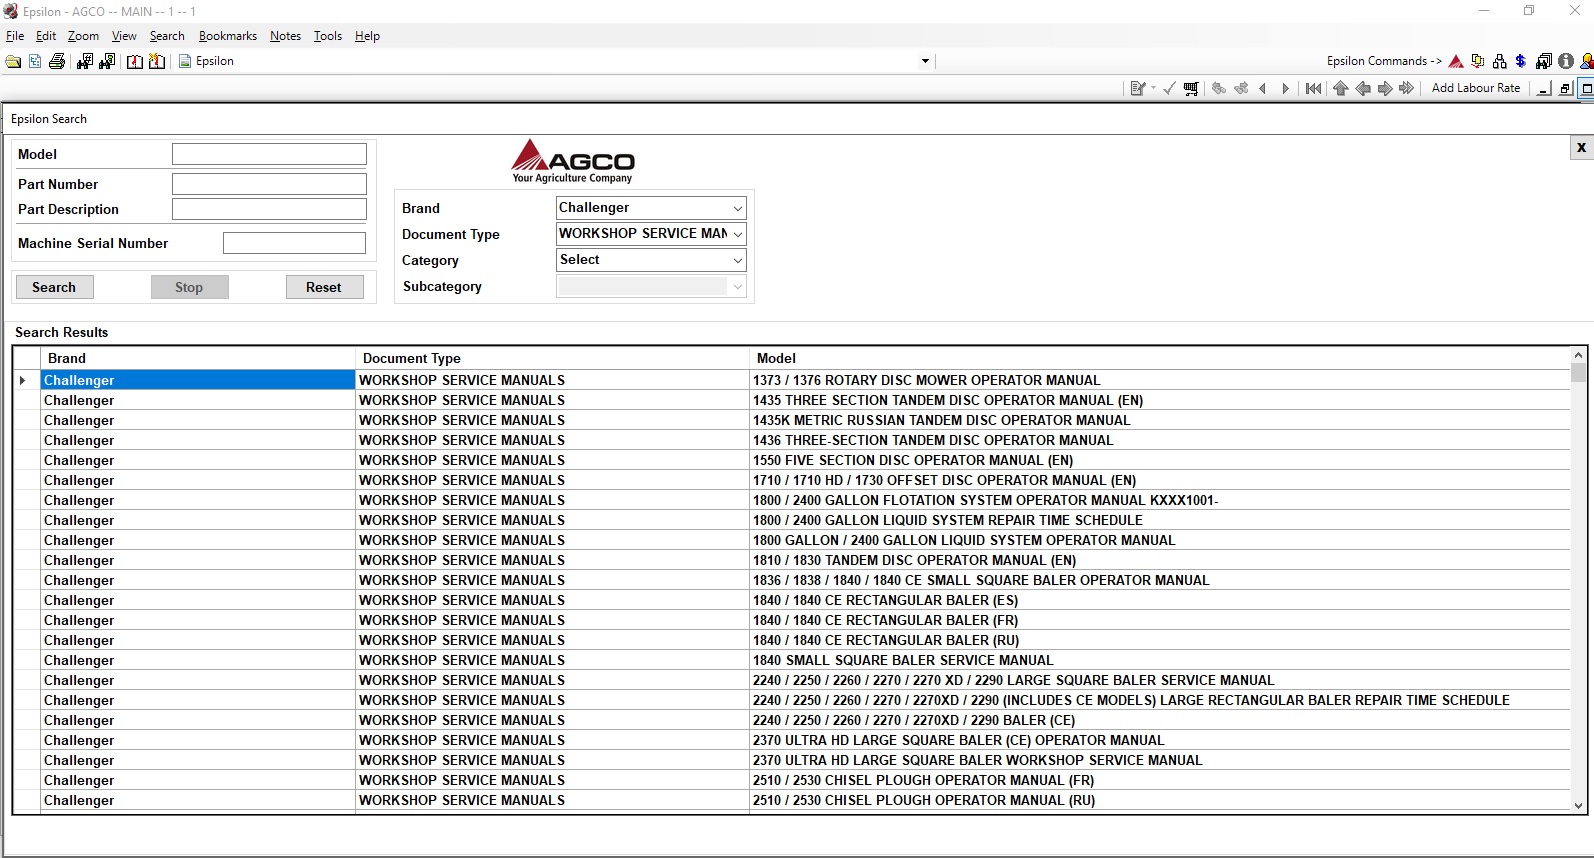Click the open folder toolbar icon
Viewport: 1594px width, 858px height.
pyautogui.click(x=13, y=61)
